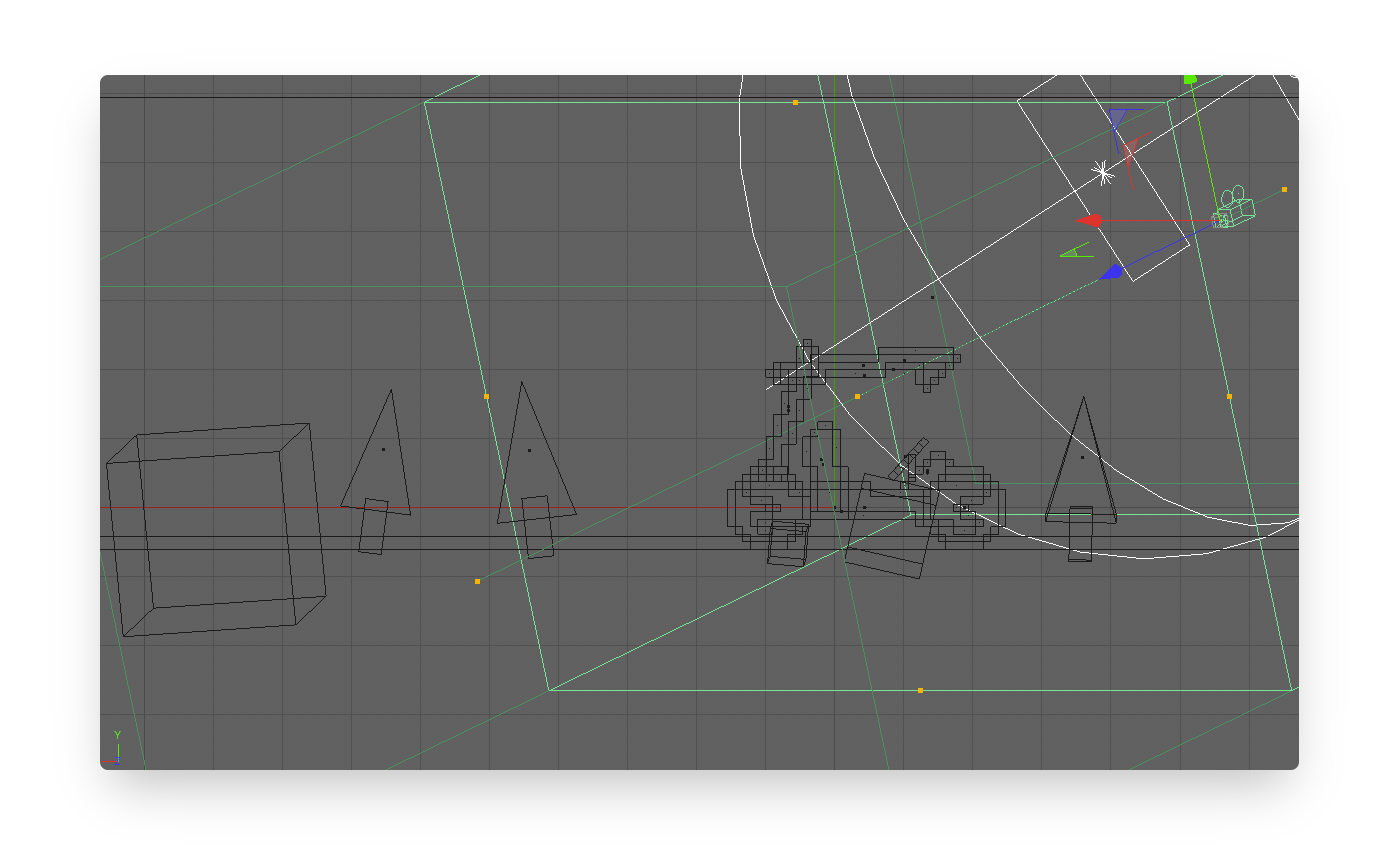This screenshot has height=845, width=1399.
Task: Click orange handle at the frame's center
Action: (857, 397)
